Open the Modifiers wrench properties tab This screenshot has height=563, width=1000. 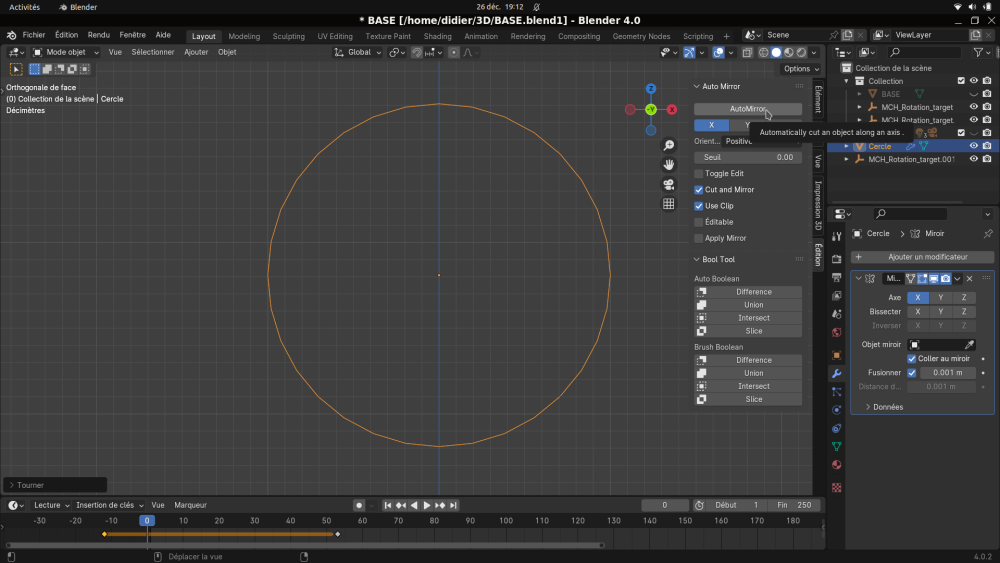pyautogui.click(x=837, y=374)
